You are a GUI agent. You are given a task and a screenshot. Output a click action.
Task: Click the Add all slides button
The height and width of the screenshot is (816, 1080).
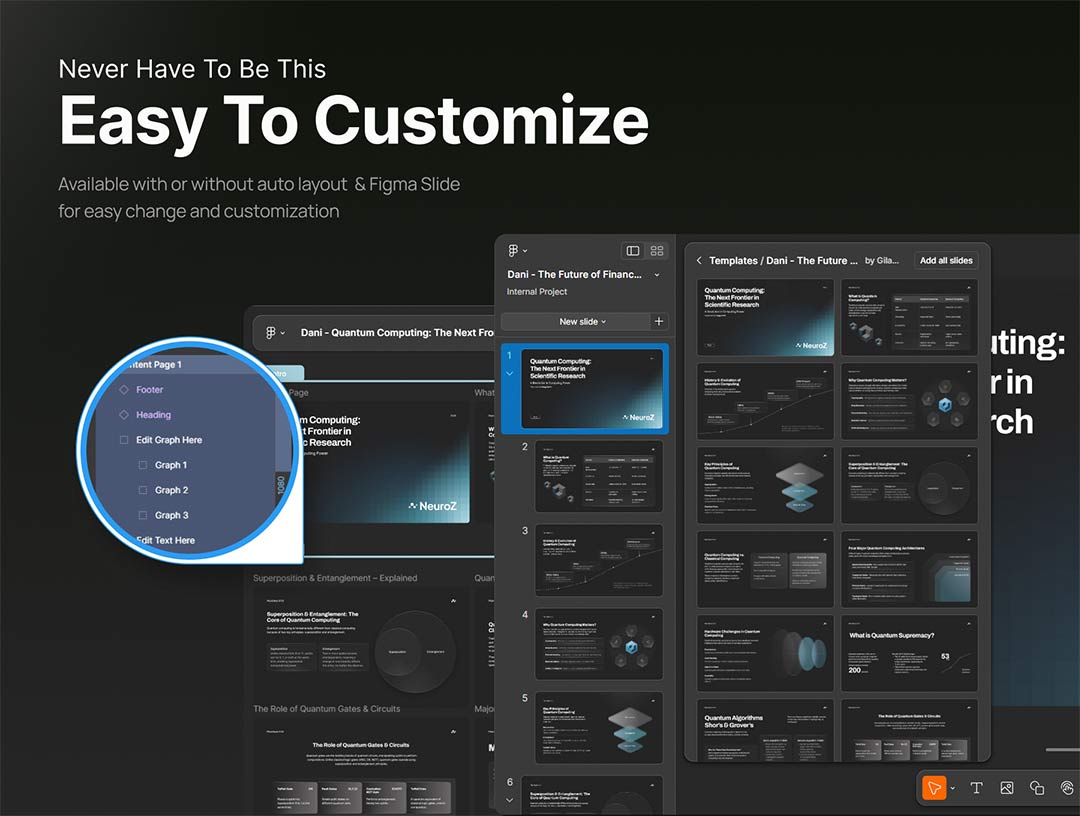coord(945,260)
